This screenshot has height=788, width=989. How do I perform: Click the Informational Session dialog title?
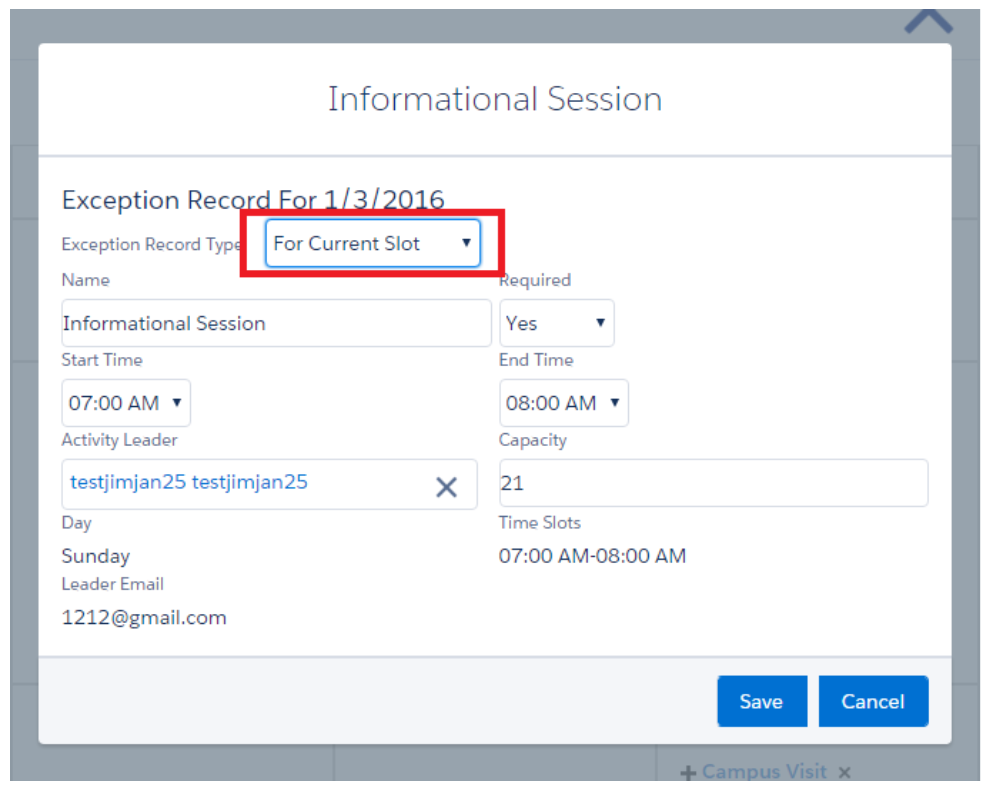click(x=494, y=99)
